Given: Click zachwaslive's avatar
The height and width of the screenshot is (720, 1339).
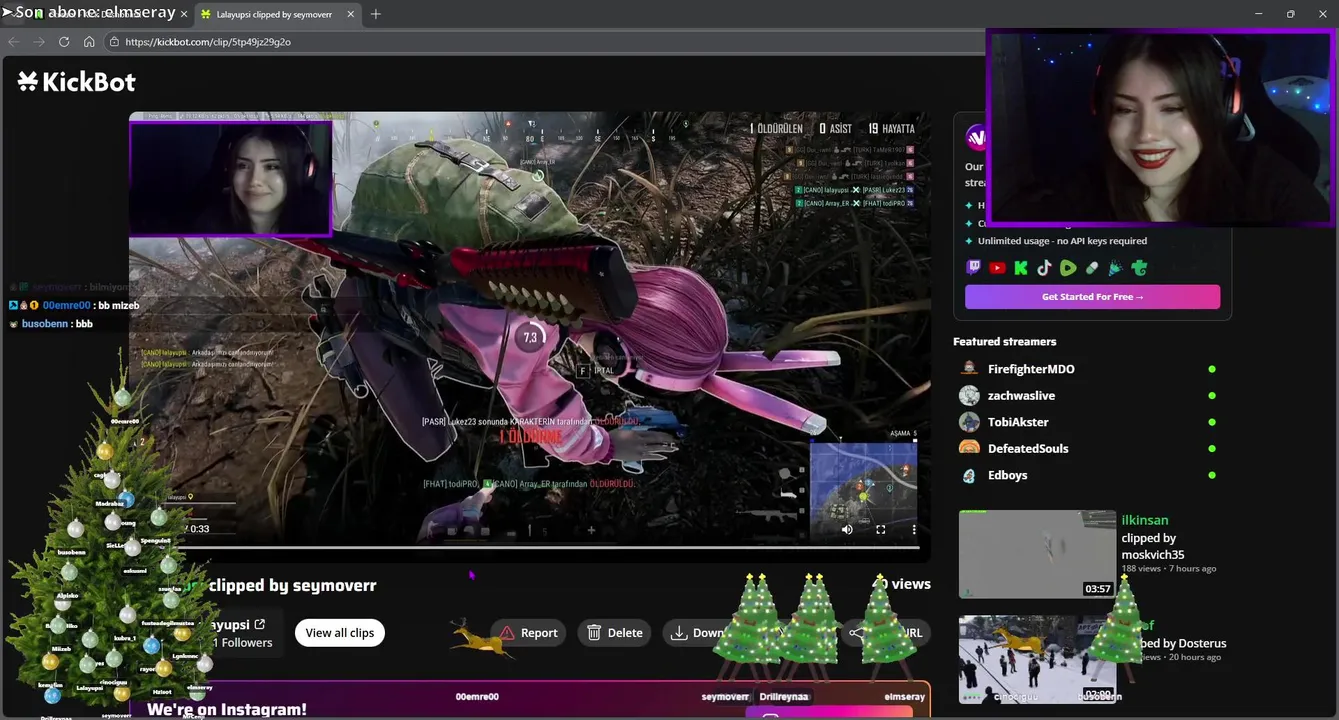Looking at the screenshot, I should pos(969,395).
